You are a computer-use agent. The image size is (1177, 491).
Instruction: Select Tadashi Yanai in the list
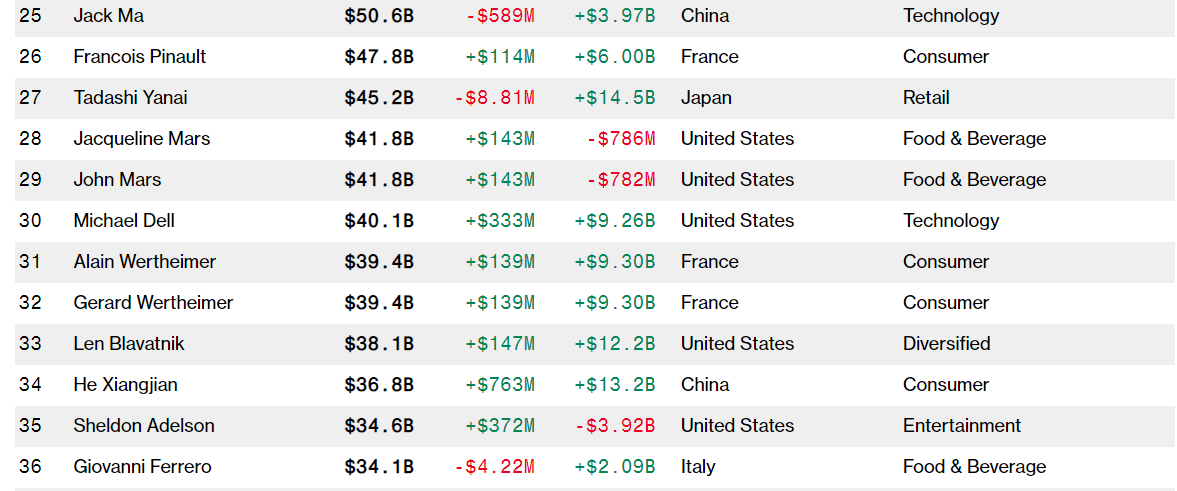coord(130,98)
